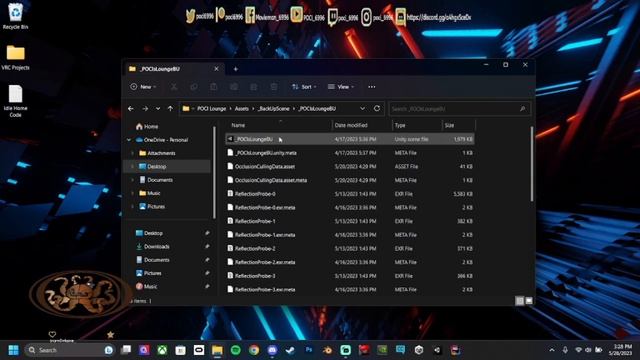
Task: Open Unity Hub from the taskbar
Action: coord(419,350)
